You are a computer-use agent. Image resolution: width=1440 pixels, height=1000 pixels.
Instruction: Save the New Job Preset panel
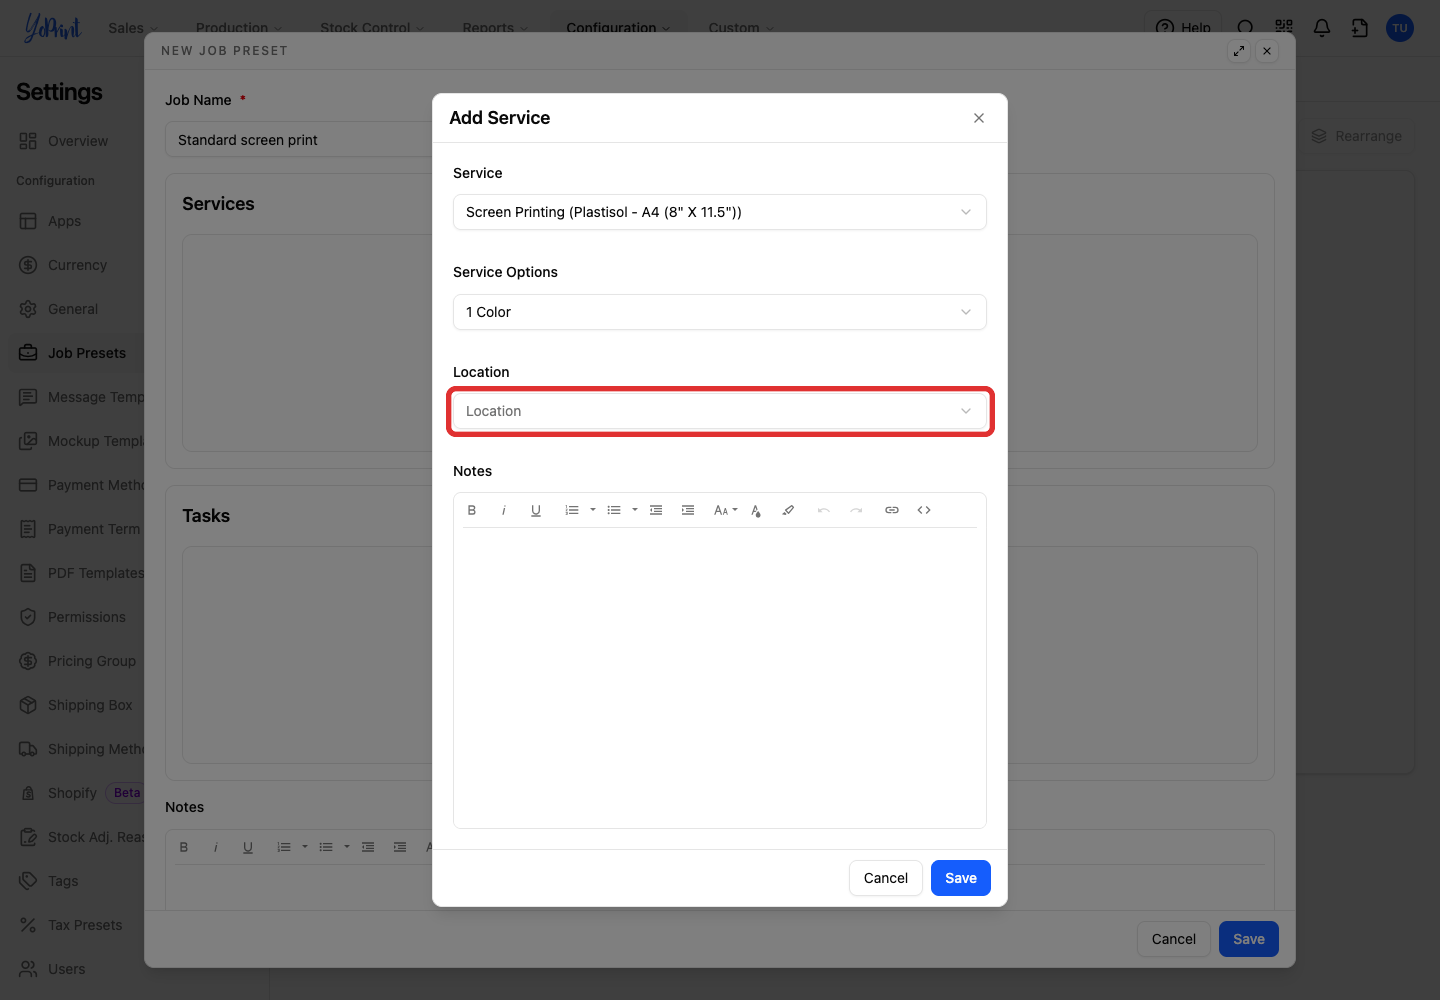[1249, 939]
